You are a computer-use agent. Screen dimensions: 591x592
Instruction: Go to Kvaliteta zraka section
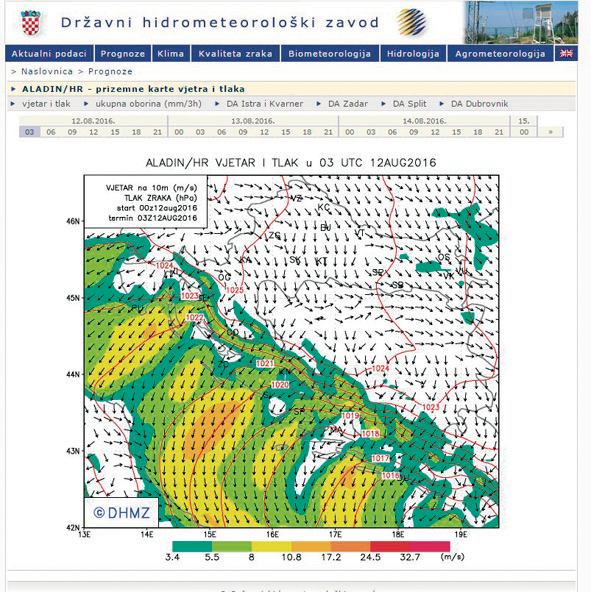[235, 54]
